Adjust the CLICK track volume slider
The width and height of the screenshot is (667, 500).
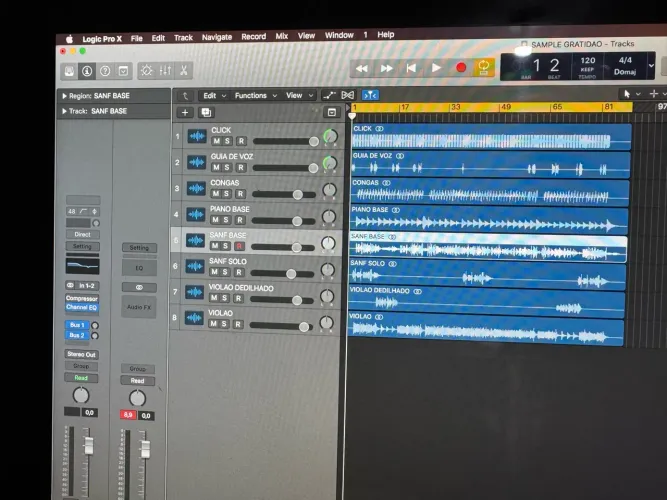[314, 141]
